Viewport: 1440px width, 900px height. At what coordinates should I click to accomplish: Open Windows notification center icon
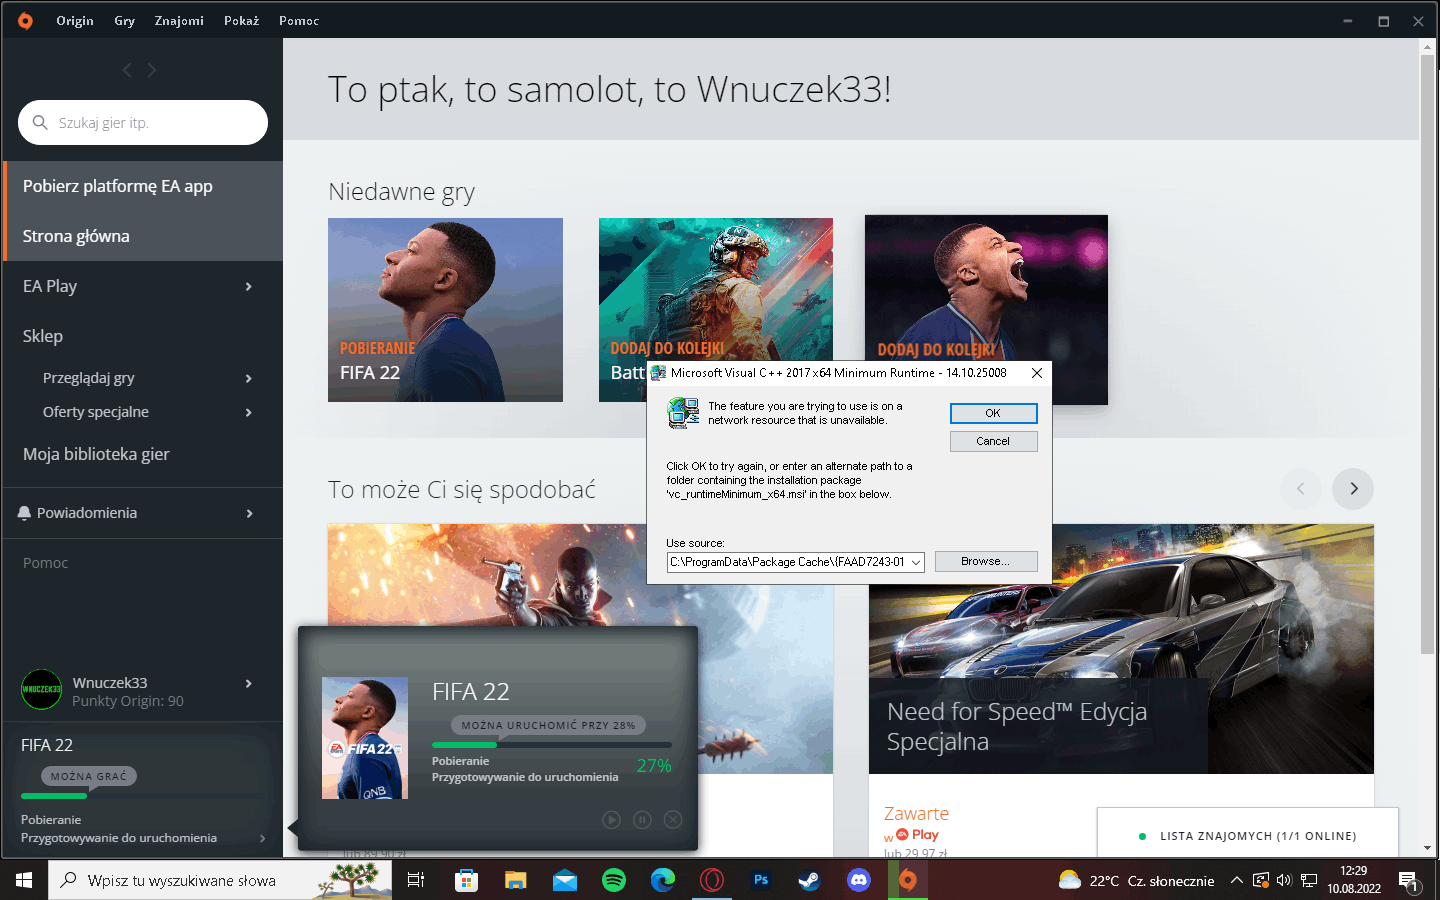click(1409, 881)
